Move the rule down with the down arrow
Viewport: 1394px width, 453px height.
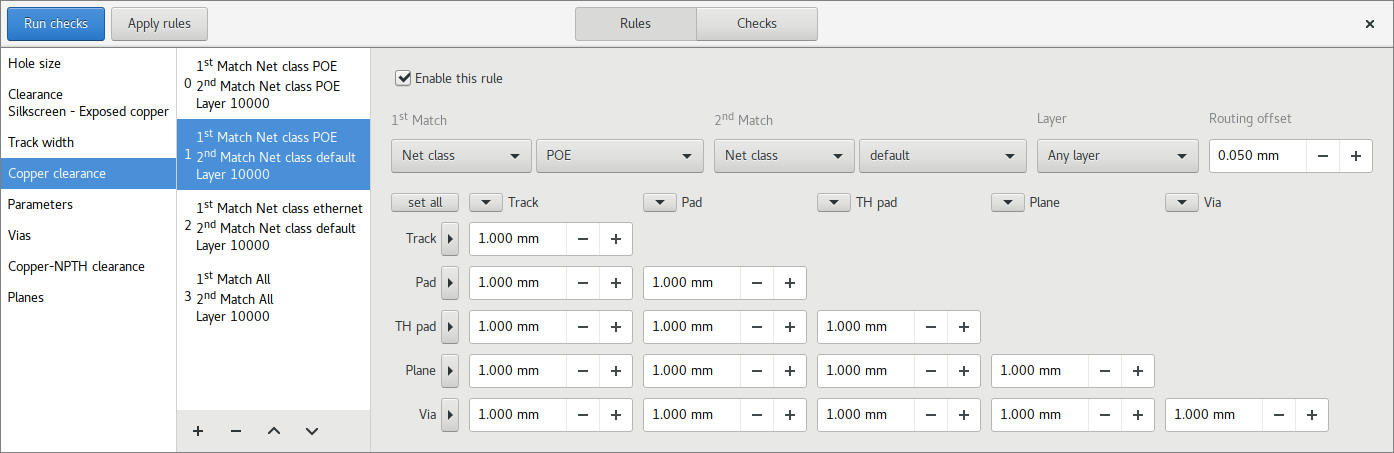[312, 431]
